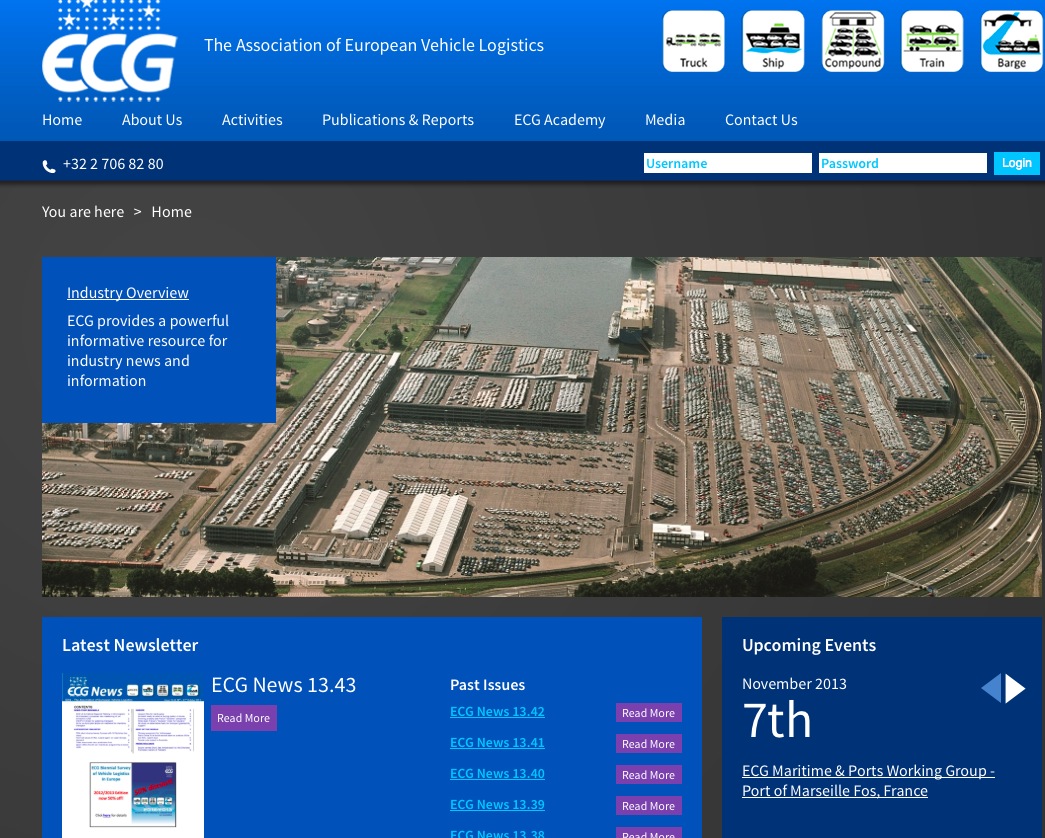Open the ECG Maritime & Ports Working Group event

(x=868, y=781)
